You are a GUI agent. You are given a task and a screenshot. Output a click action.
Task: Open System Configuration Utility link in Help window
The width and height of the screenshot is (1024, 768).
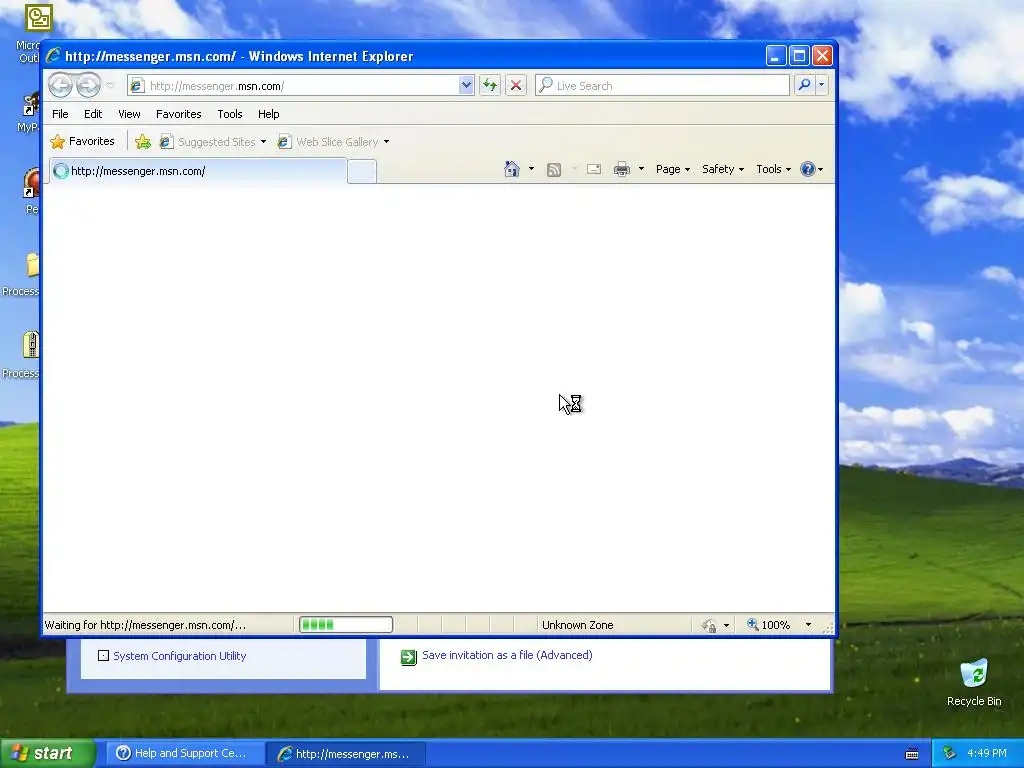(180, 656)
